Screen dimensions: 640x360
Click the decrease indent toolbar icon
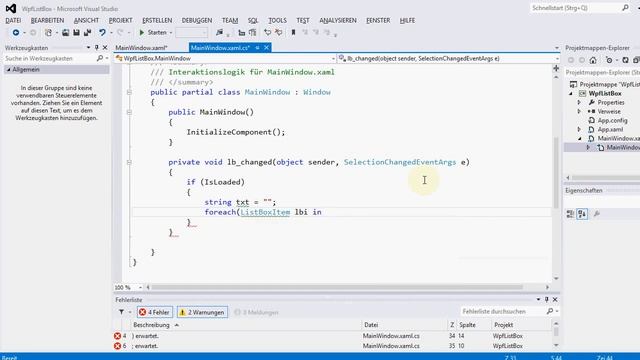pyautogui.click(x=242, y=32)
